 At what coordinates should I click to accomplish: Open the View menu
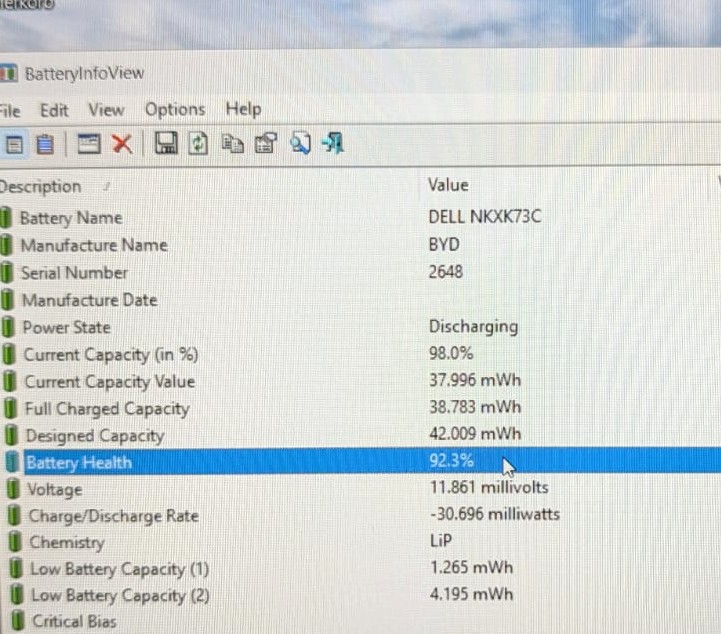[106, 110]
